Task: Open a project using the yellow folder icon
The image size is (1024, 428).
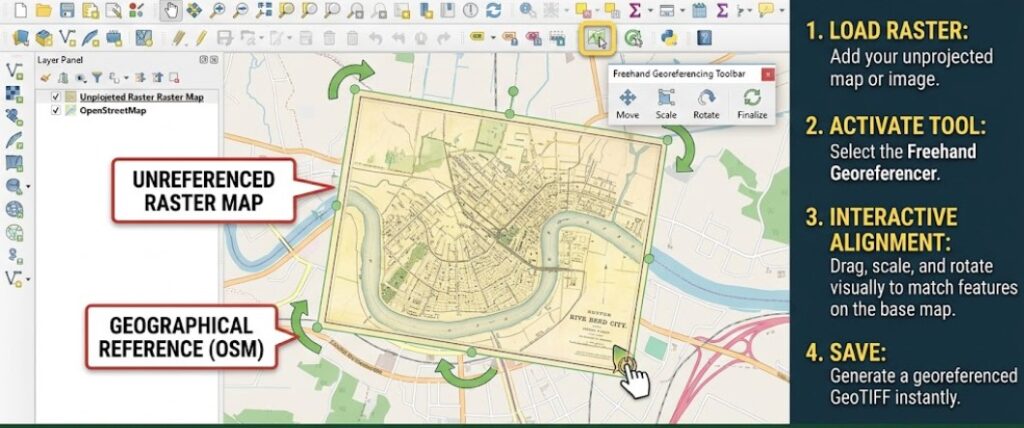Action: click(x=43, y=10)
